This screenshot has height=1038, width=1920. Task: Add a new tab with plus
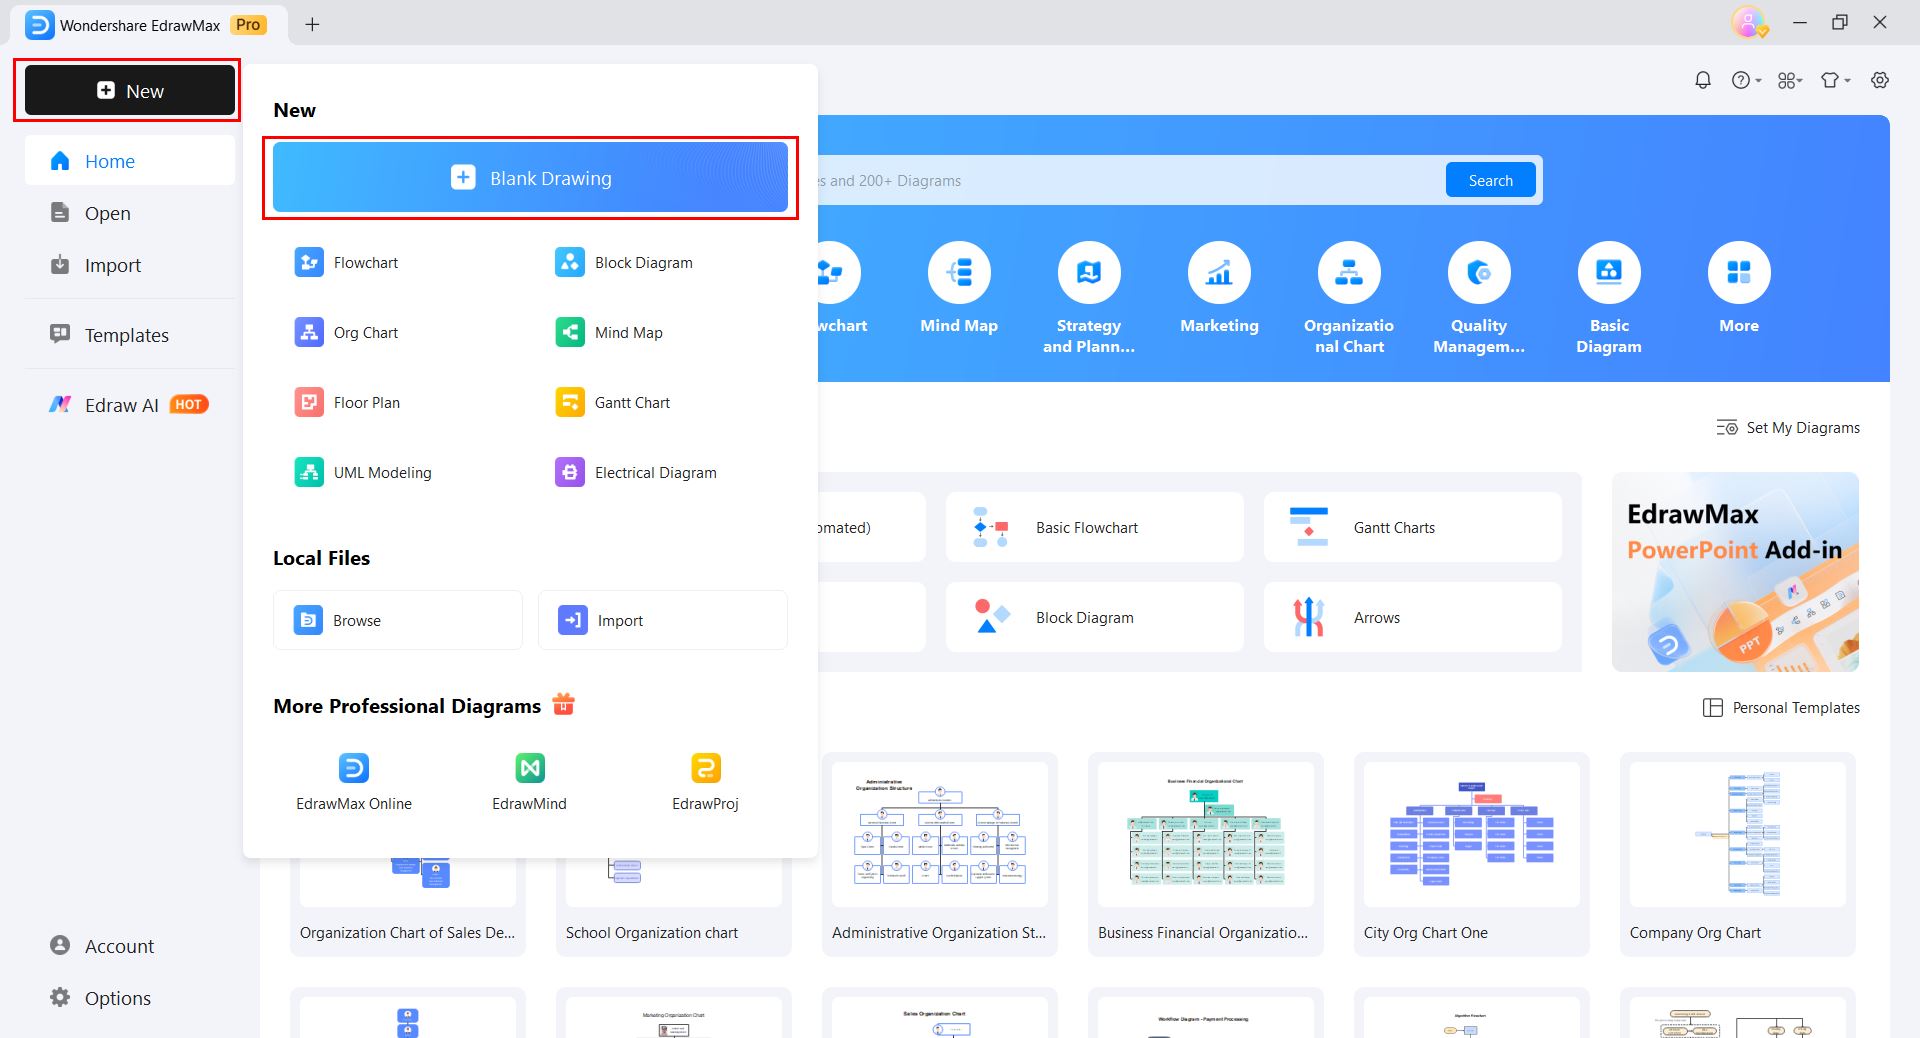tap(312, 24)
